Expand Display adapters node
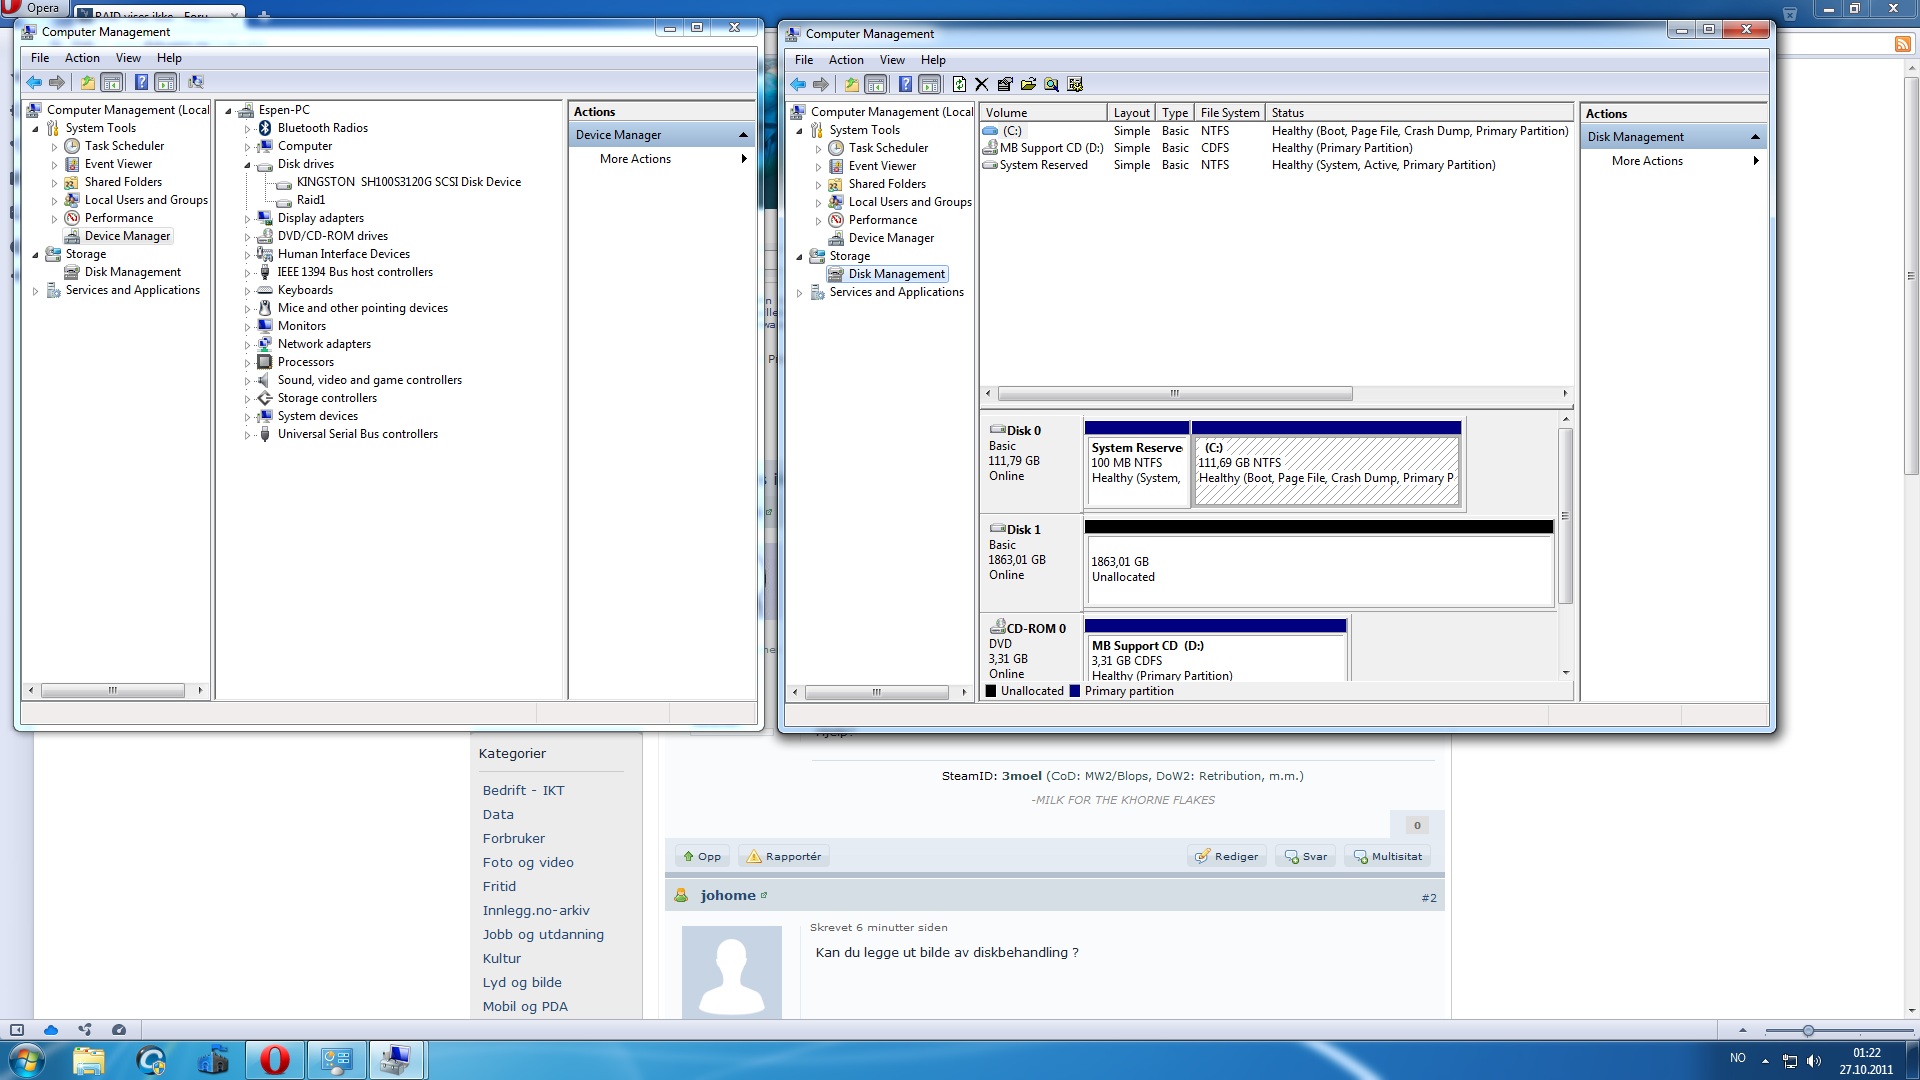Screen dimensions: 1920x1080 click(x=247, y=219)
